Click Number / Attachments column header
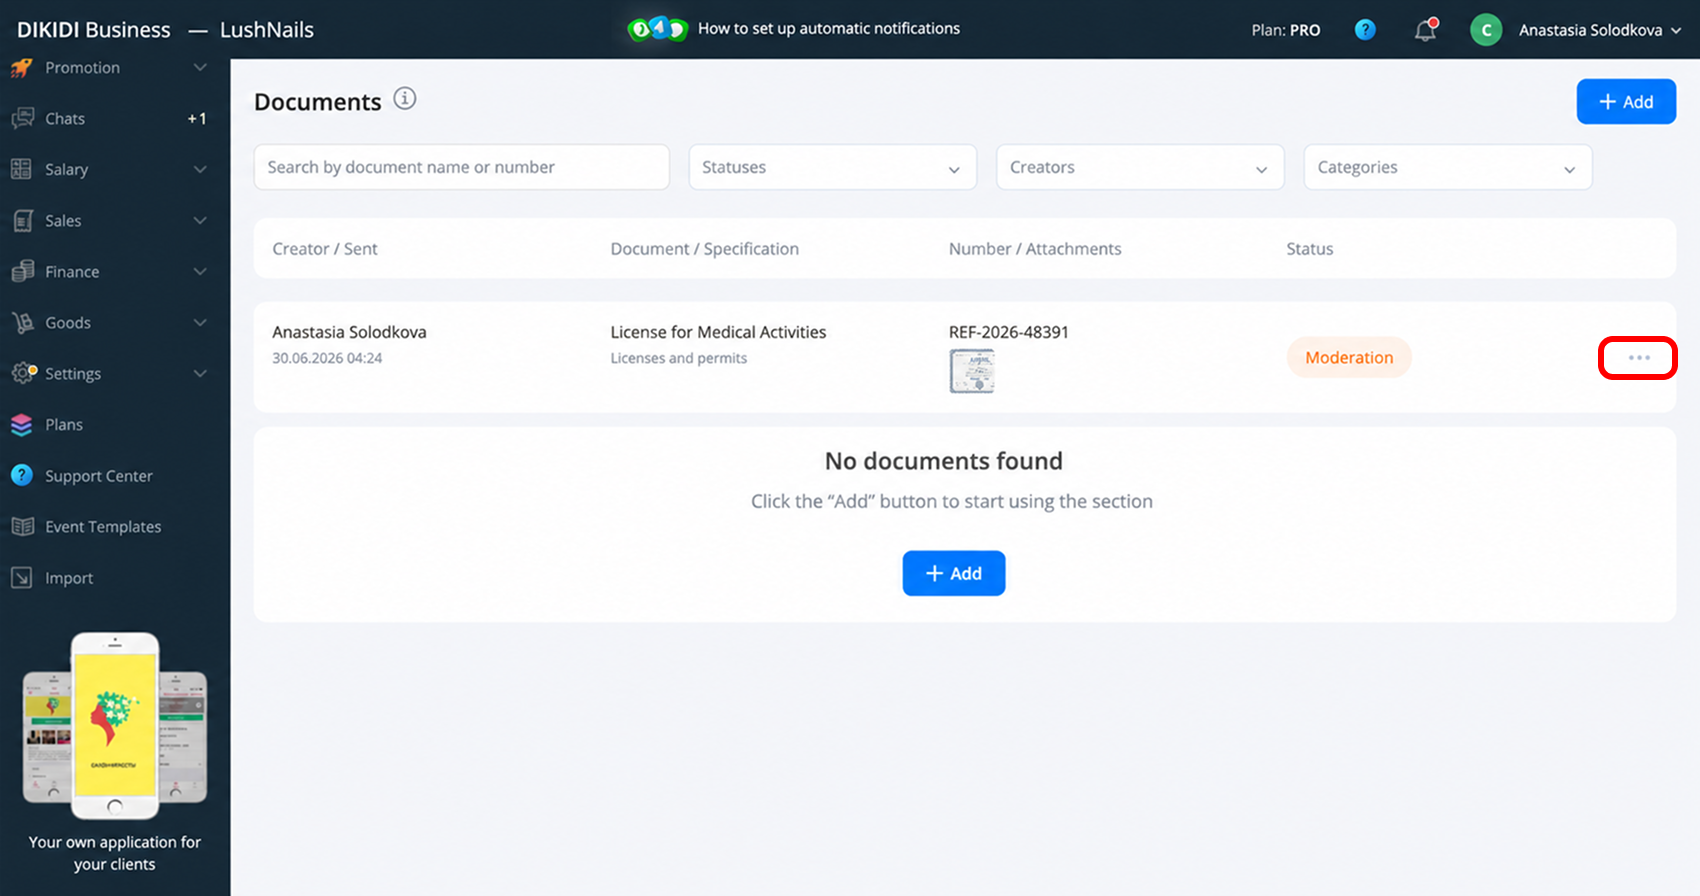This screenshot has height=896, width=1700. pyautogui.click(x=1035, y=249)
